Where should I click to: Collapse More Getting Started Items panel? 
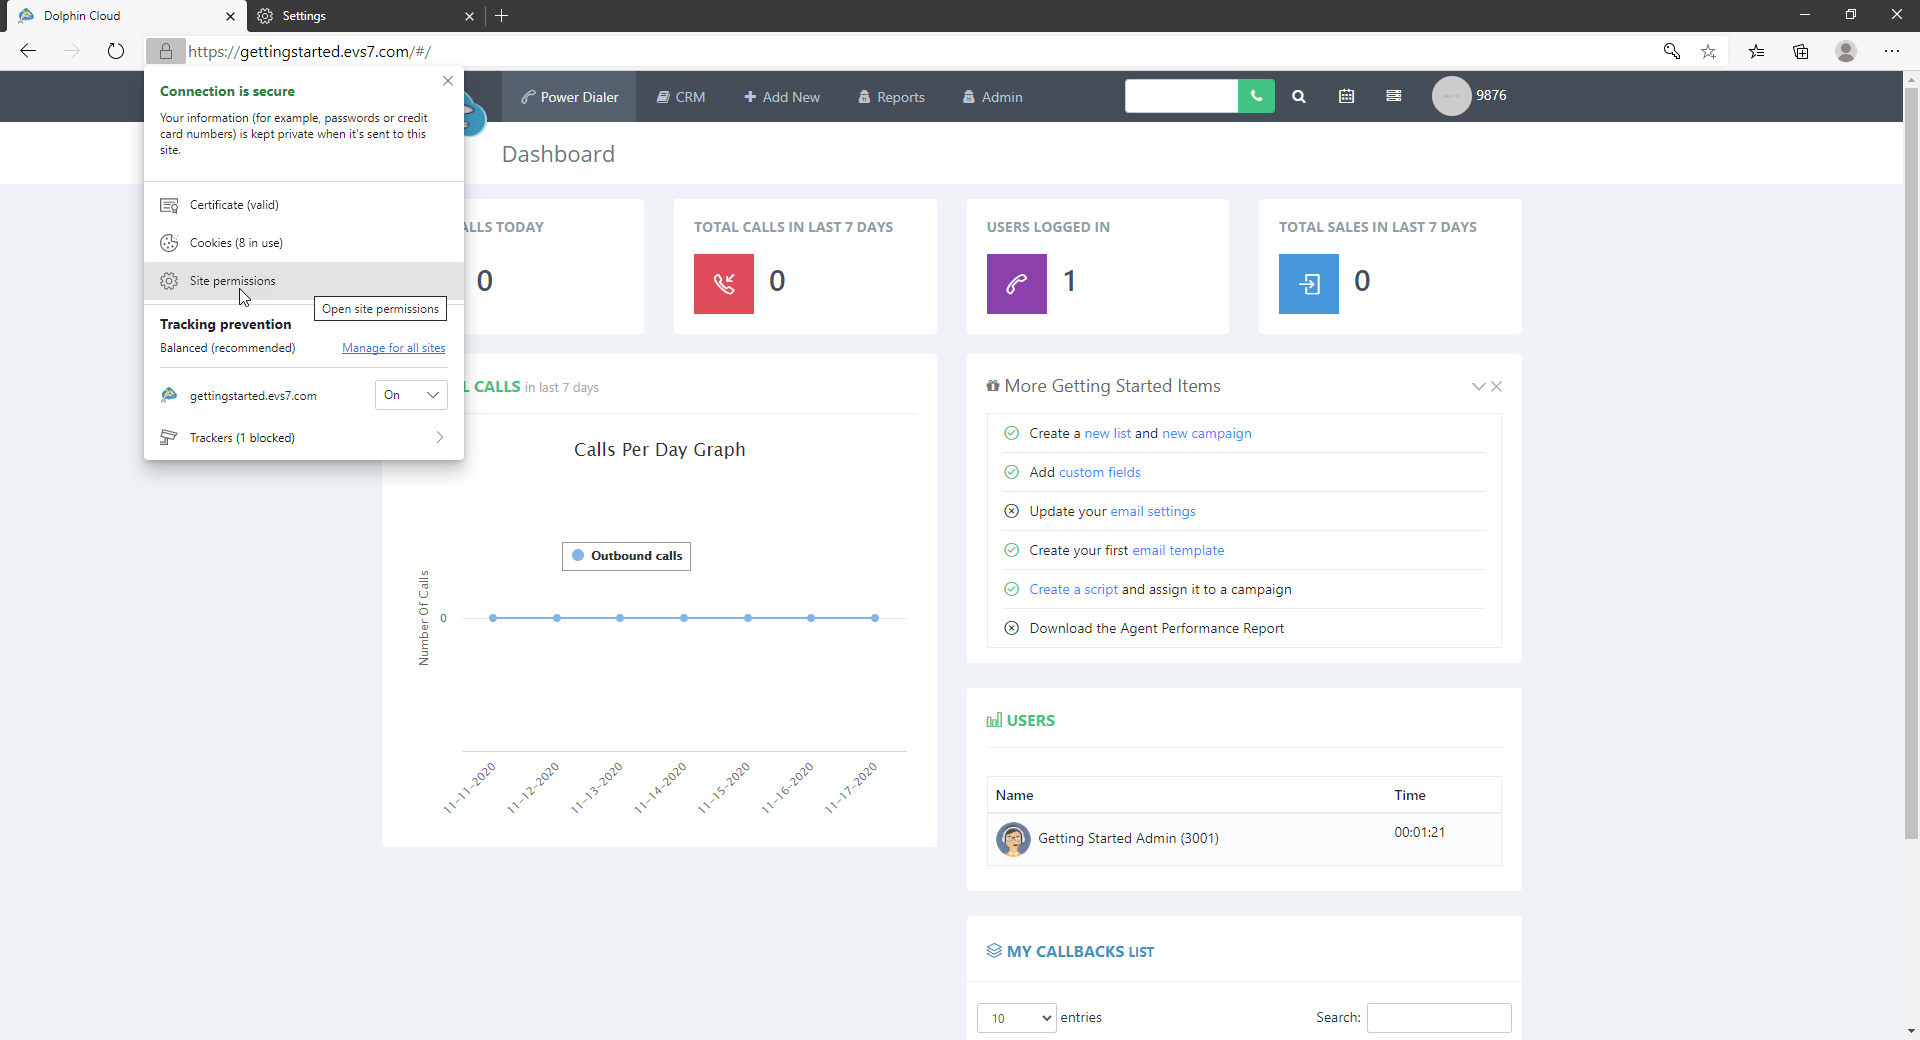pyautogui.click(x=1478, y=386)
